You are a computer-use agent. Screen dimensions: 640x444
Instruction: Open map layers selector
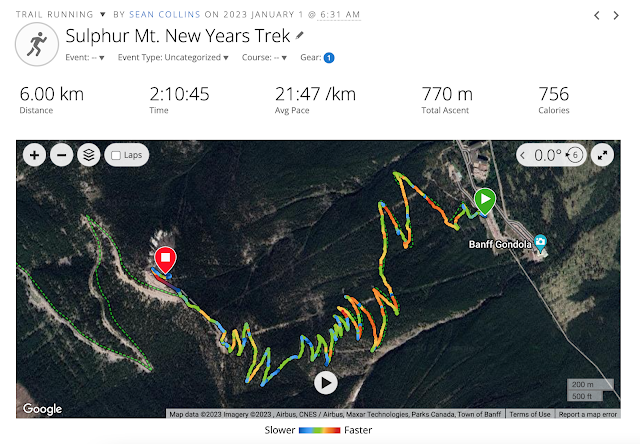point(89,155)
